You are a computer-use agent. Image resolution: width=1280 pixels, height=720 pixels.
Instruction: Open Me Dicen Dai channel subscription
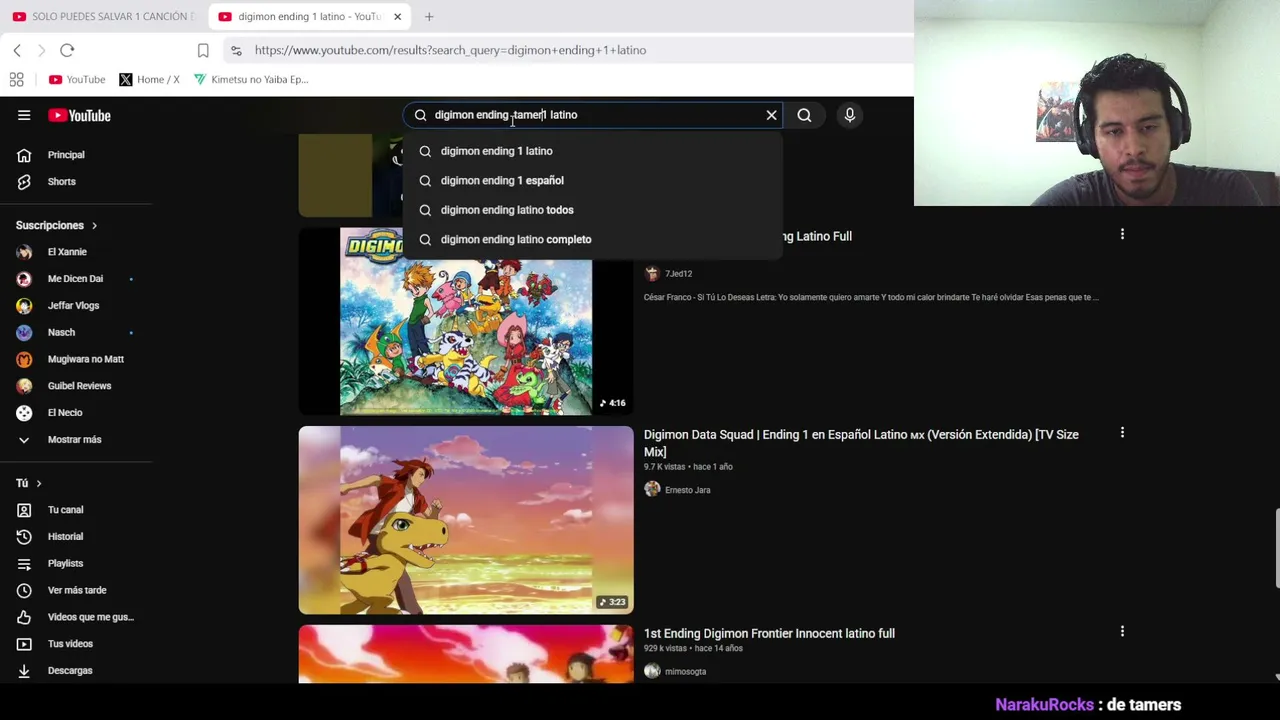click(76, 279)
